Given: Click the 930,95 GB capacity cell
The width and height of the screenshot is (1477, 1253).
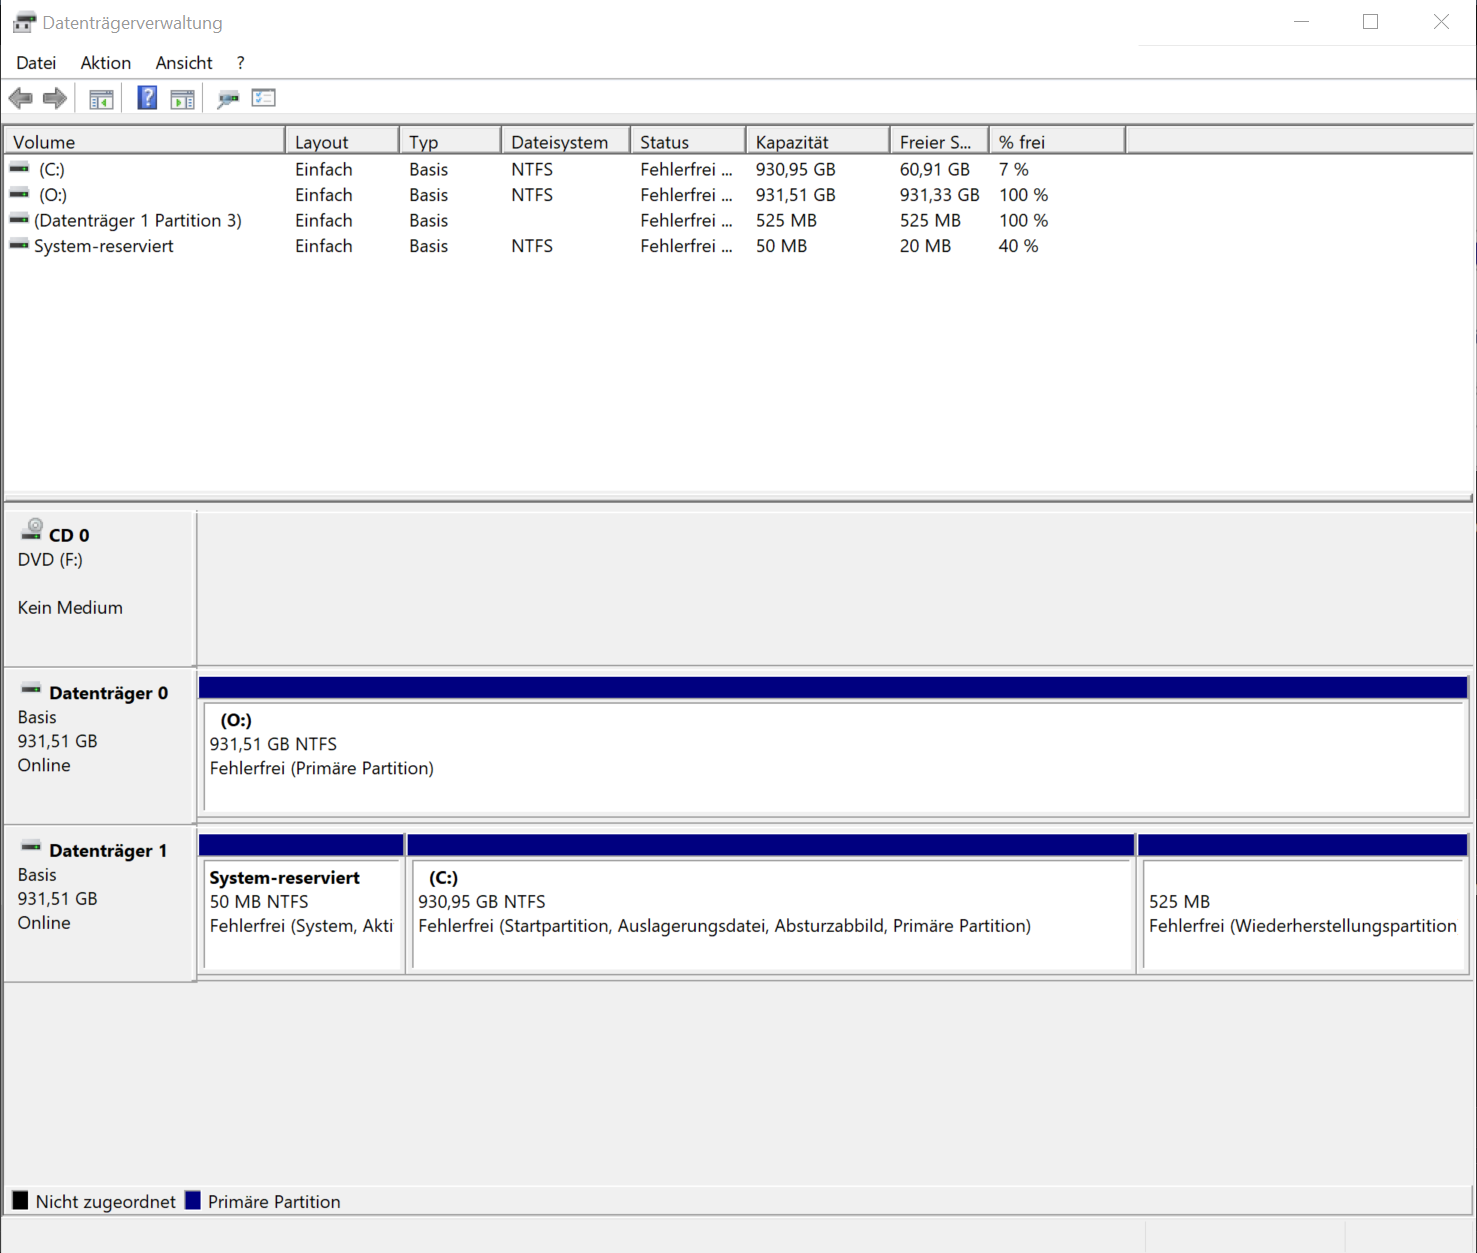Looking at the screenshot, I should click(x=796, y=169).
